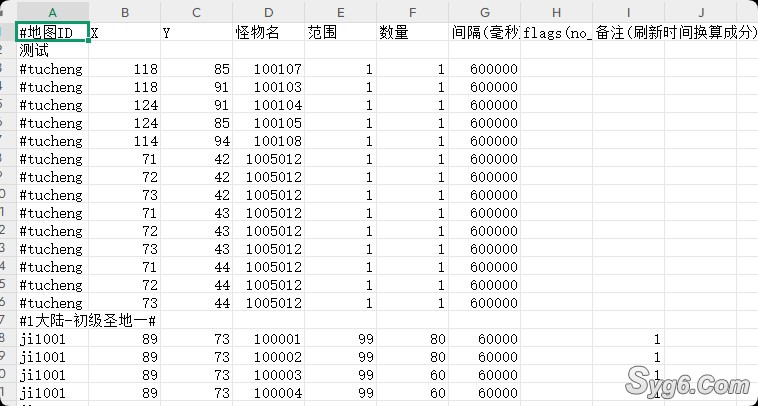Select column G header
Image resolution: width=758 pixels, height=406 pixels.
pos(484,12)
